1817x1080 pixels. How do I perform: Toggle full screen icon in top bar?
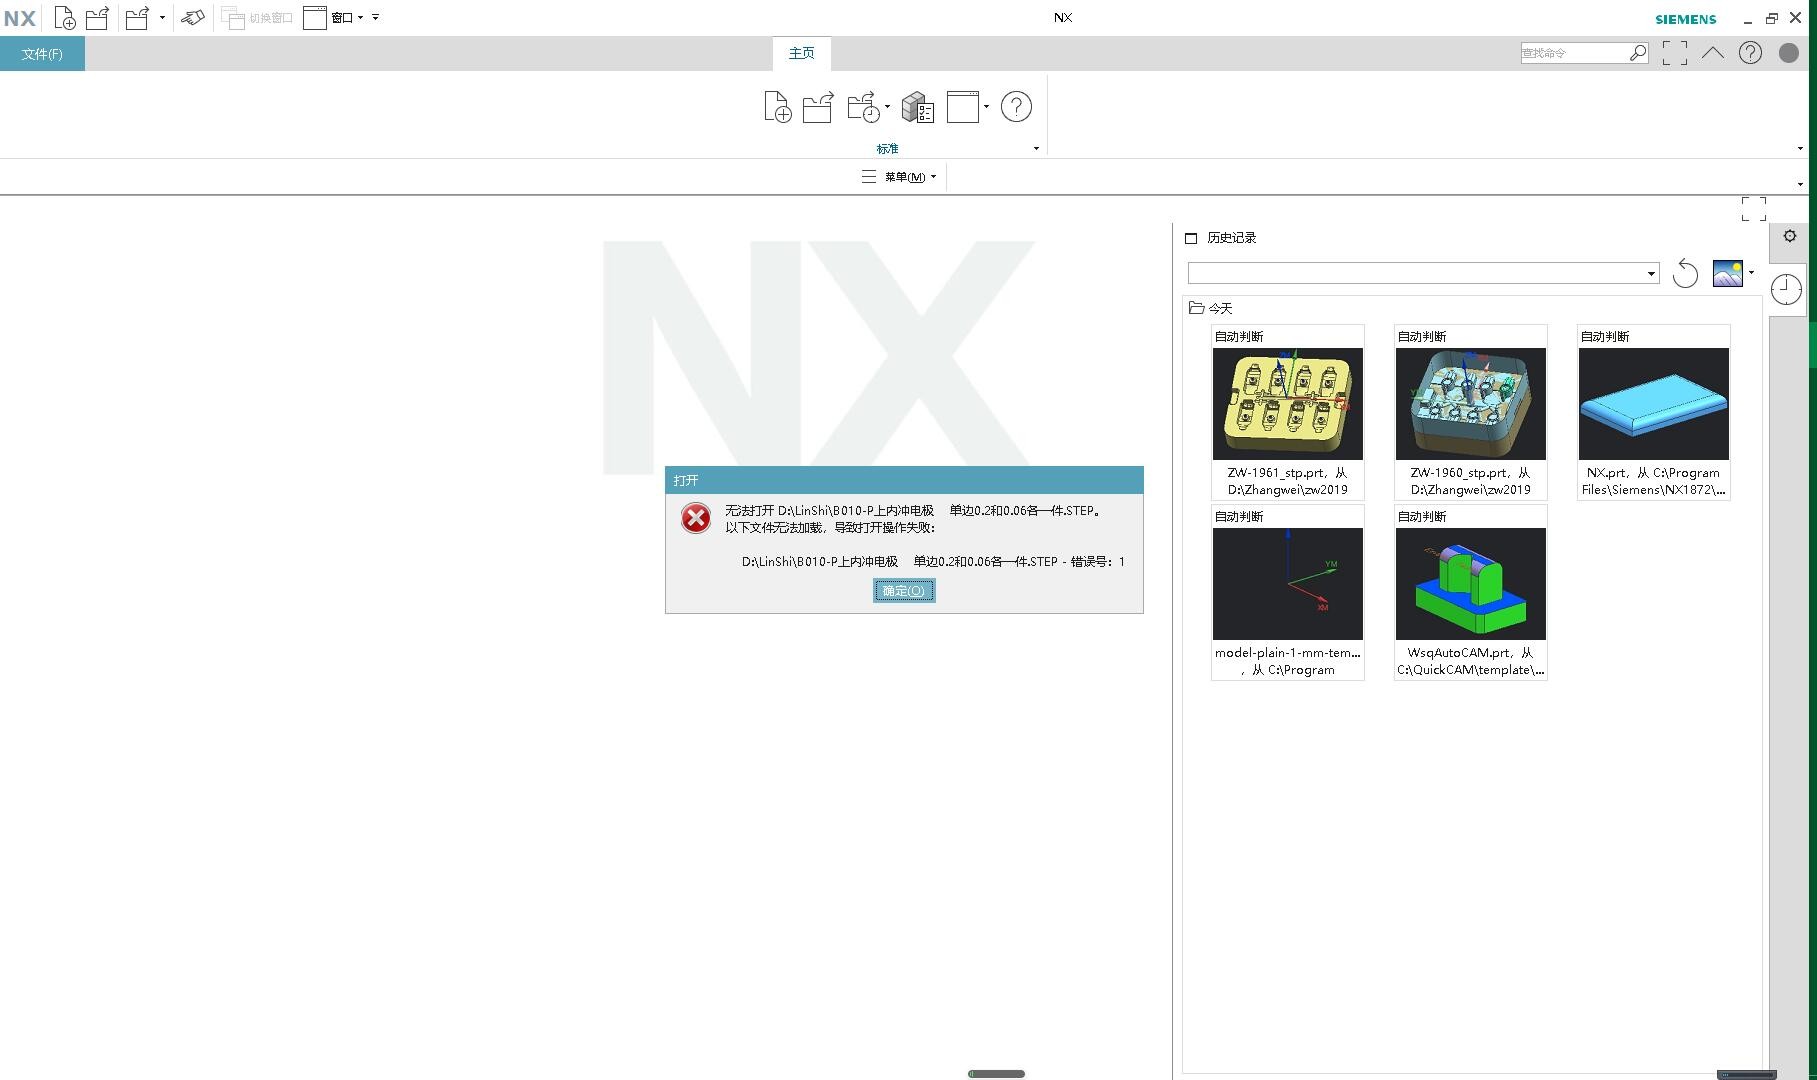[x=1675, y=53]
